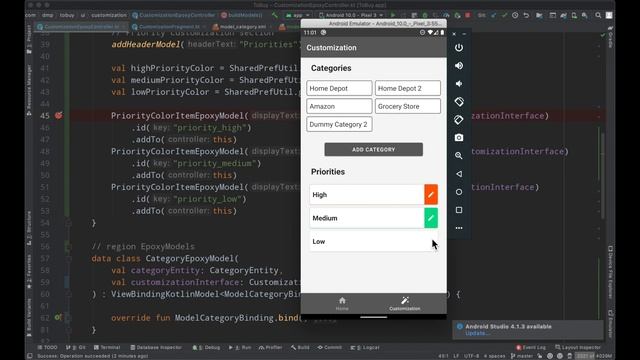Viewport: 640px width, 360px height.
Task: Click the buildModels() breadcrumb item
Action: point(241,15)
